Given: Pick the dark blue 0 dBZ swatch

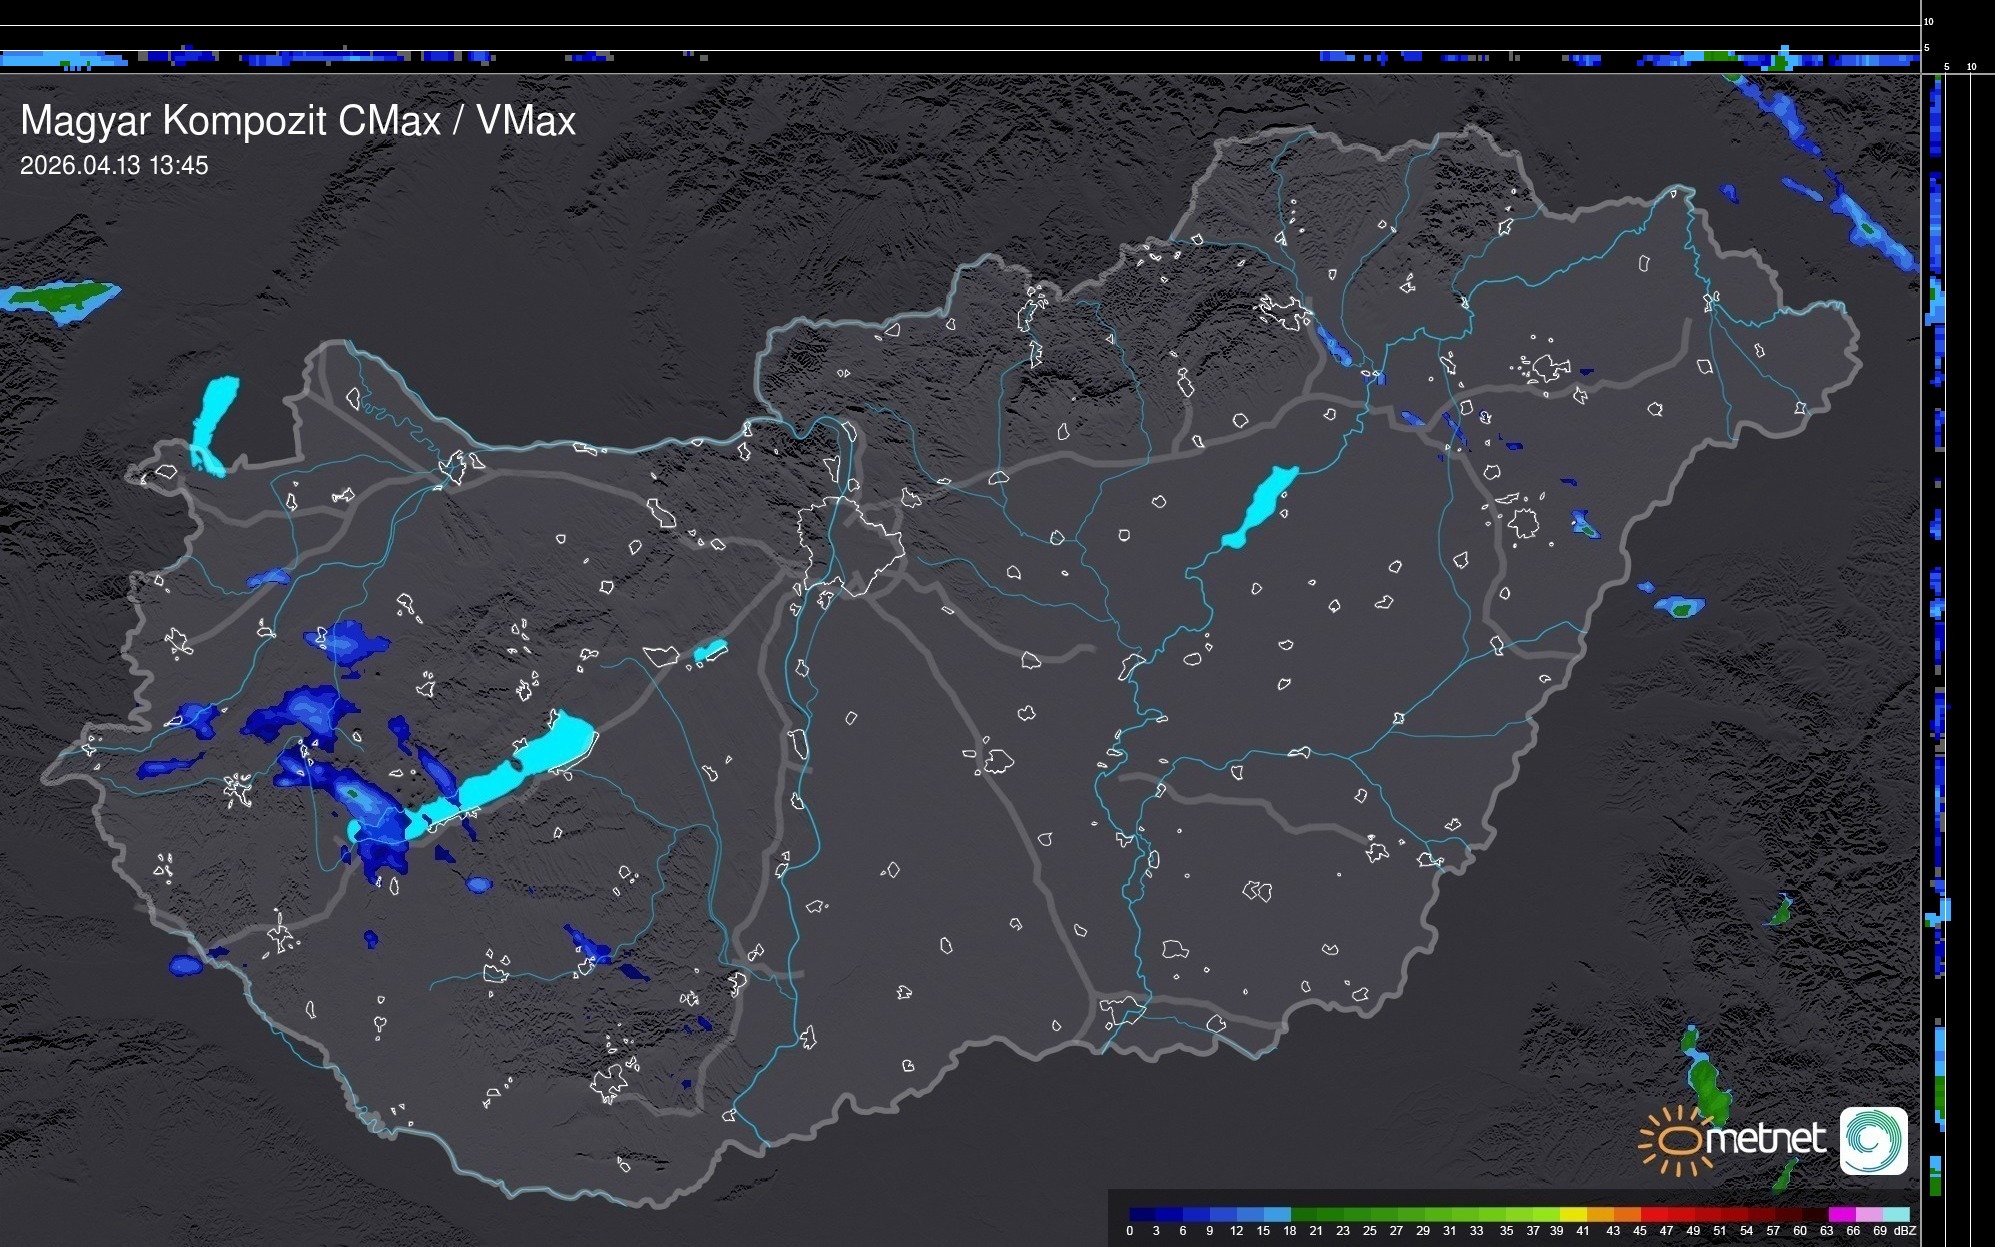Looking at the screenshot, I should tap(1141, 1214).
